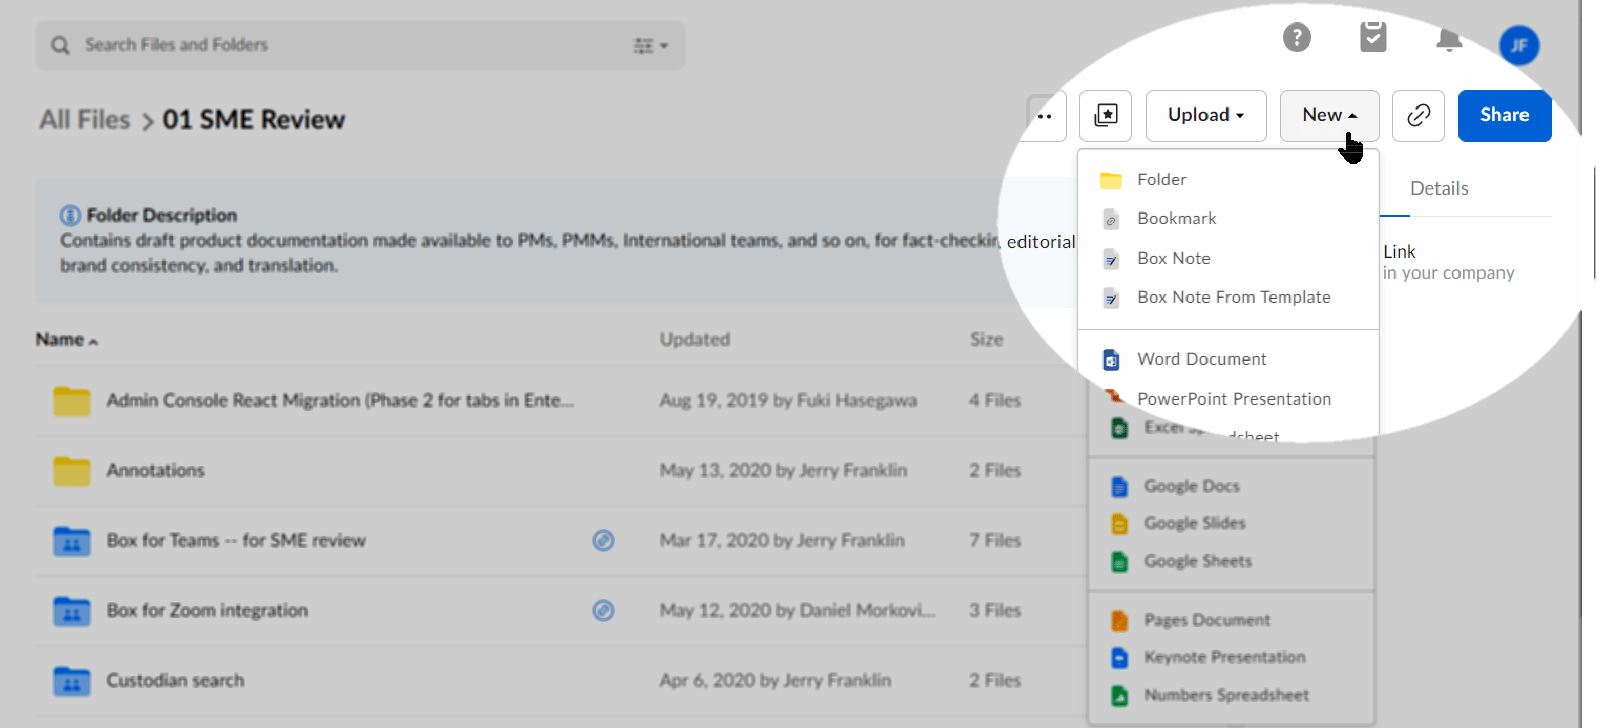1607x728 pixels.
Task: Switch to the Details tab
Action: 1439,189
